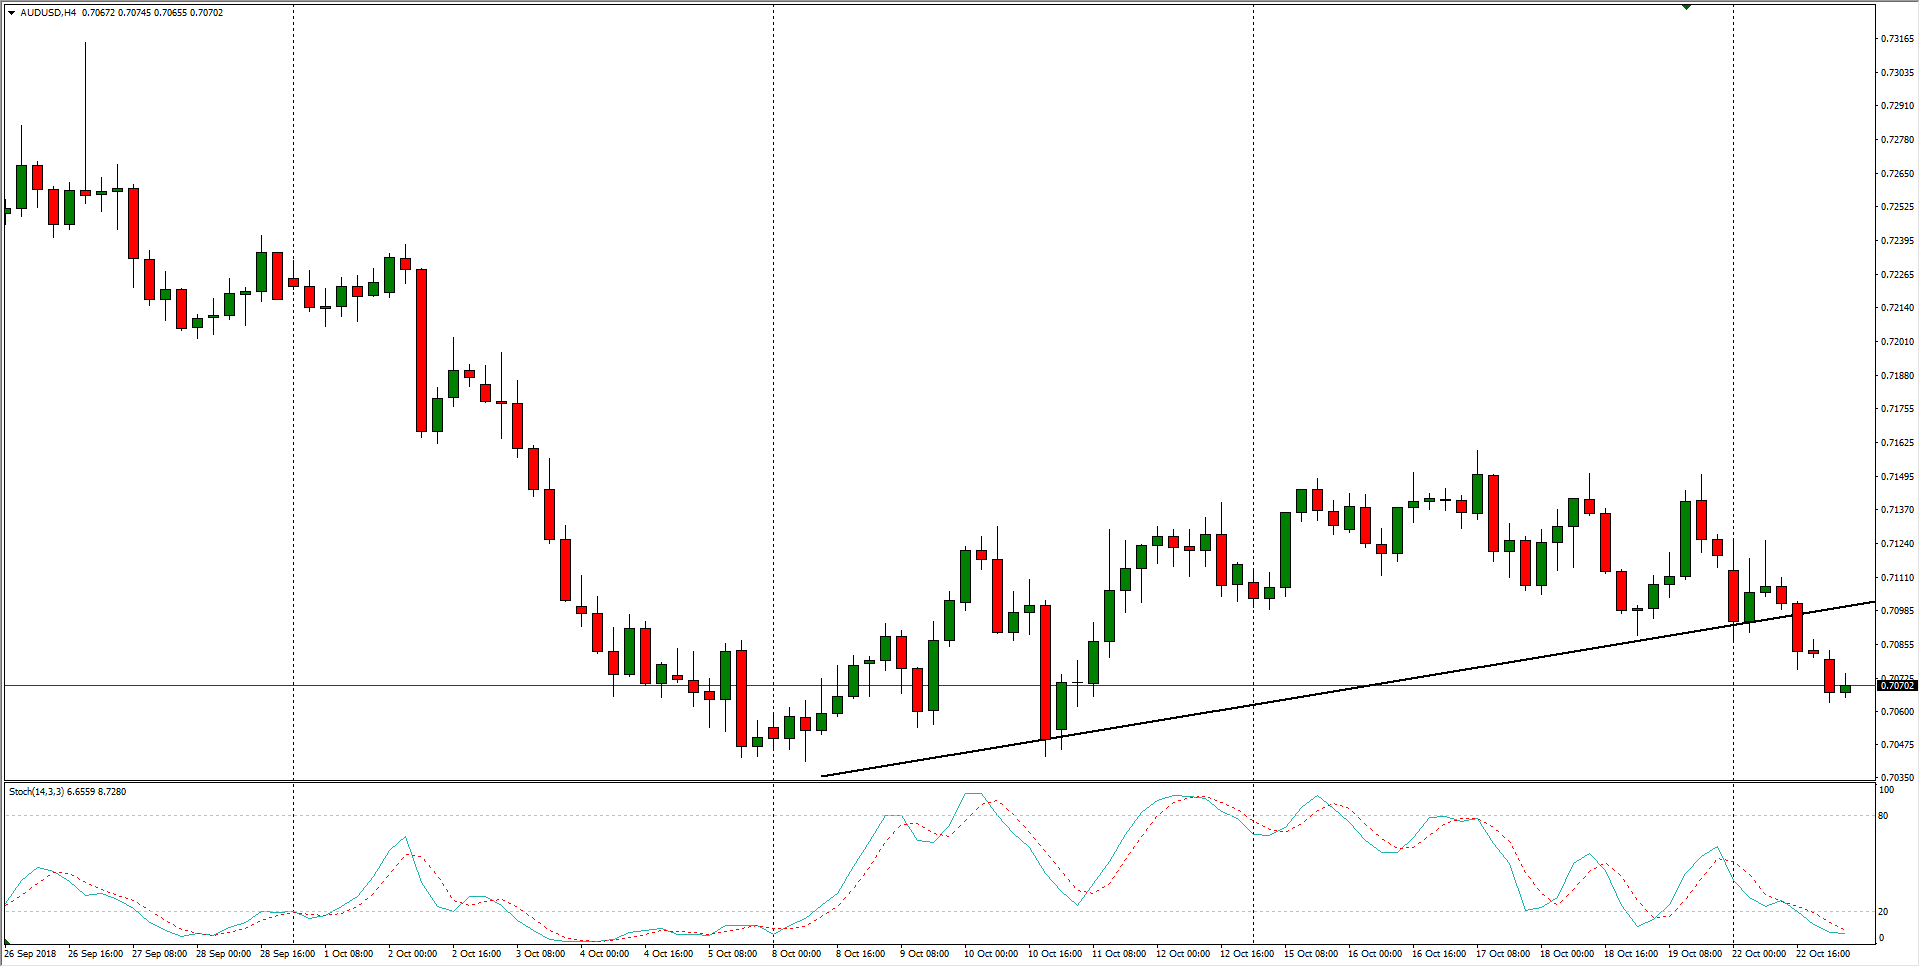The height and width of the screenshot is (967, 1920).
Task: Click the 26 Sep 2018 time axis label
Action: click(x=30, y=954)
